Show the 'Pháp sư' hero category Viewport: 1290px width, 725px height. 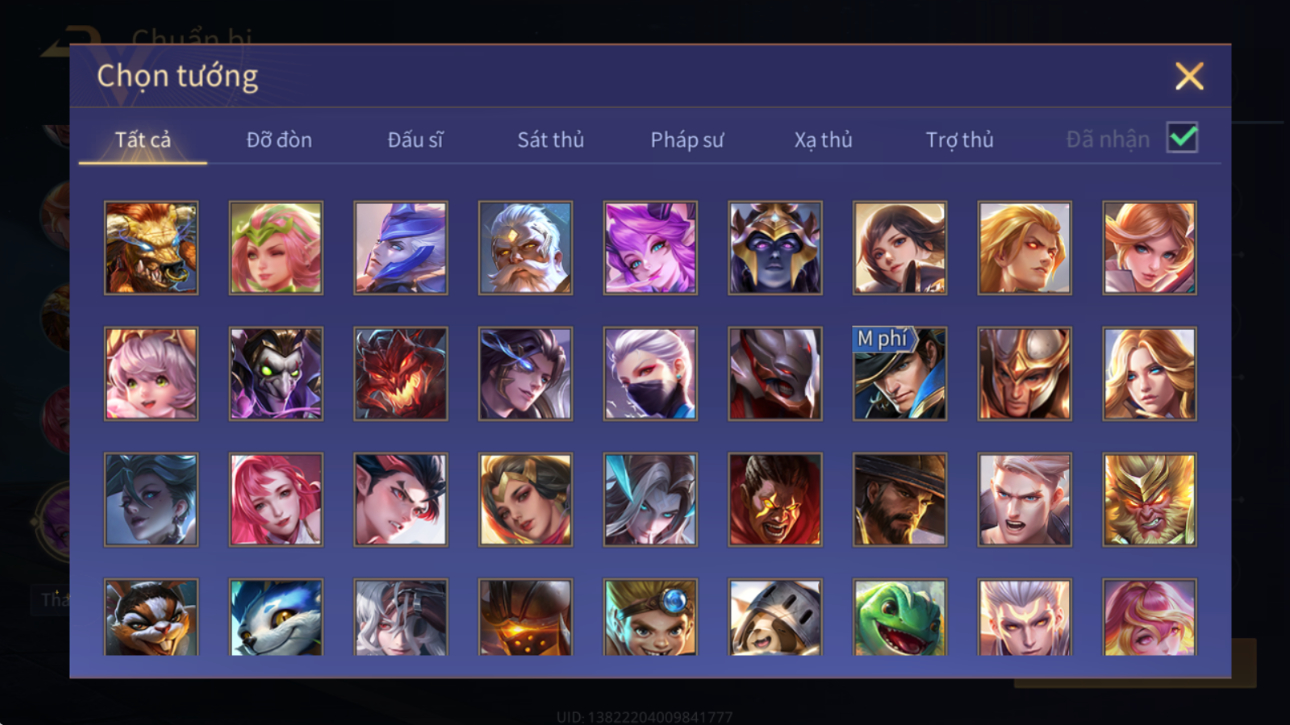(687, 140)
